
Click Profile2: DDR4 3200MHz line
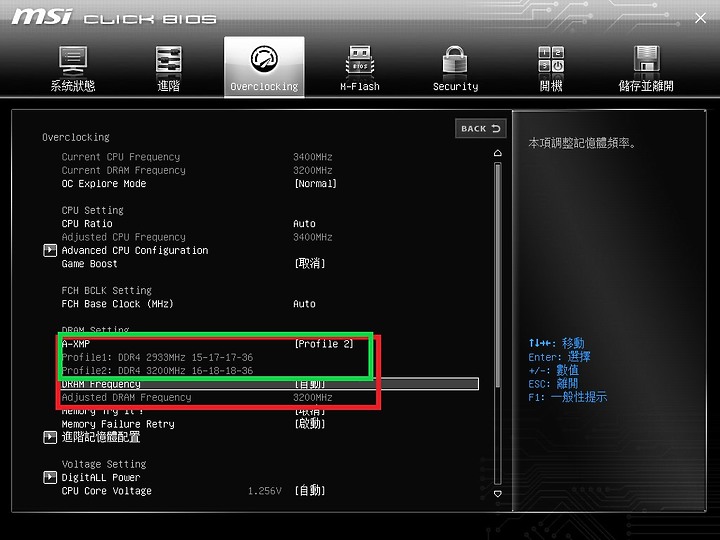tap(158, 371)
